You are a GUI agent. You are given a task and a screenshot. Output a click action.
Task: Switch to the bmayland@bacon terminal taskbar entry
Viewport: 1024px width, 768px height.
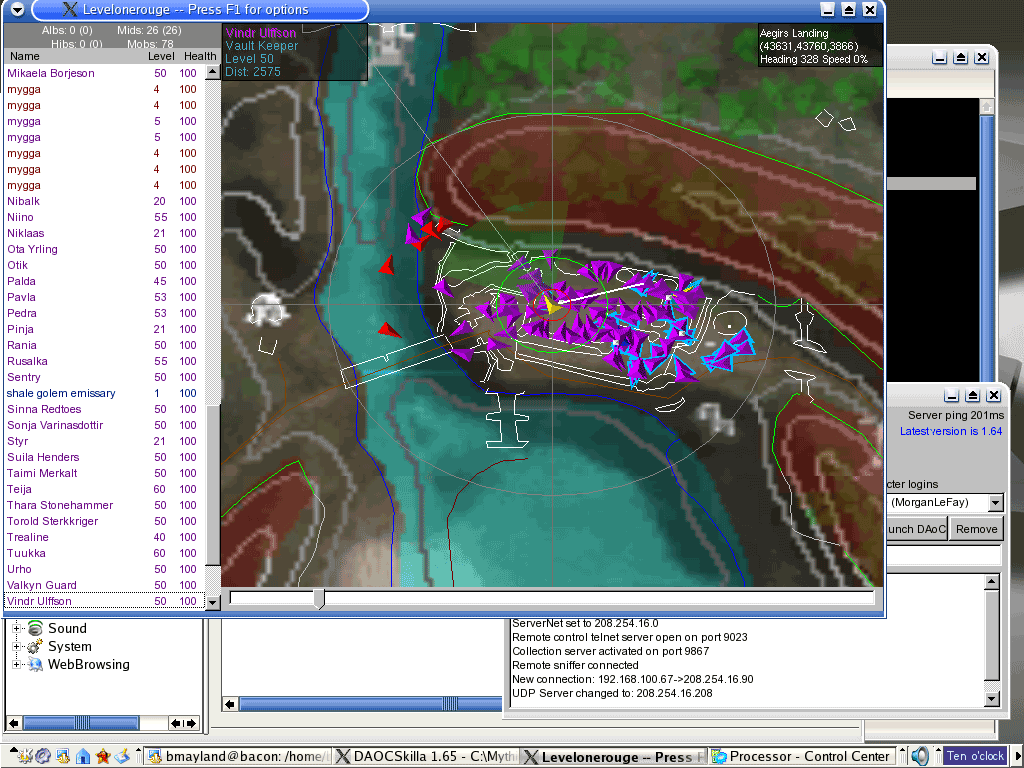(238, 756)
